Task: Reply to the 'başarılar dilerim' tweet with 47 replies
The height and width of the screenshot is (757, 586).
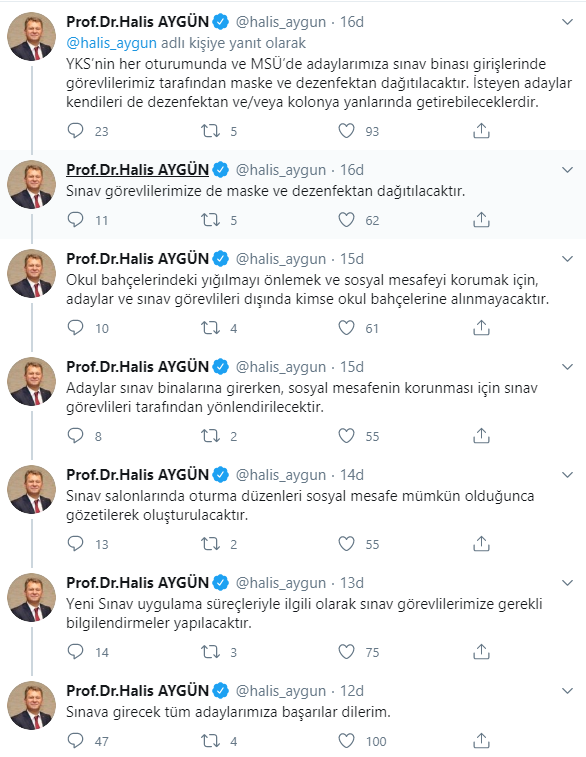Action: click(75, 741)
